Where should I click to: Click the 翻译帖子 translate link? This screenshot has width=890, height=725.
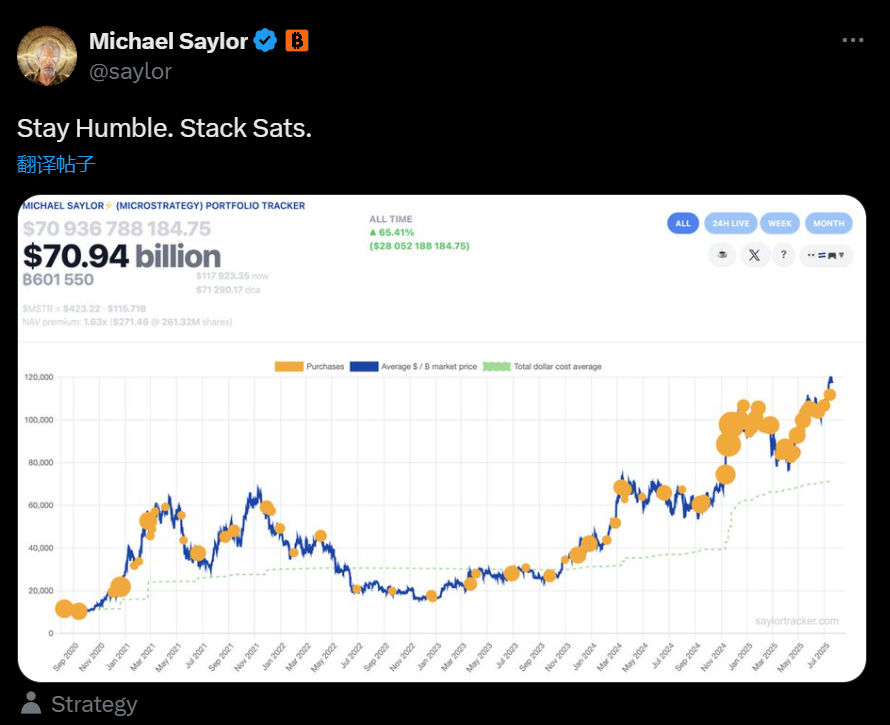[55, 163]
